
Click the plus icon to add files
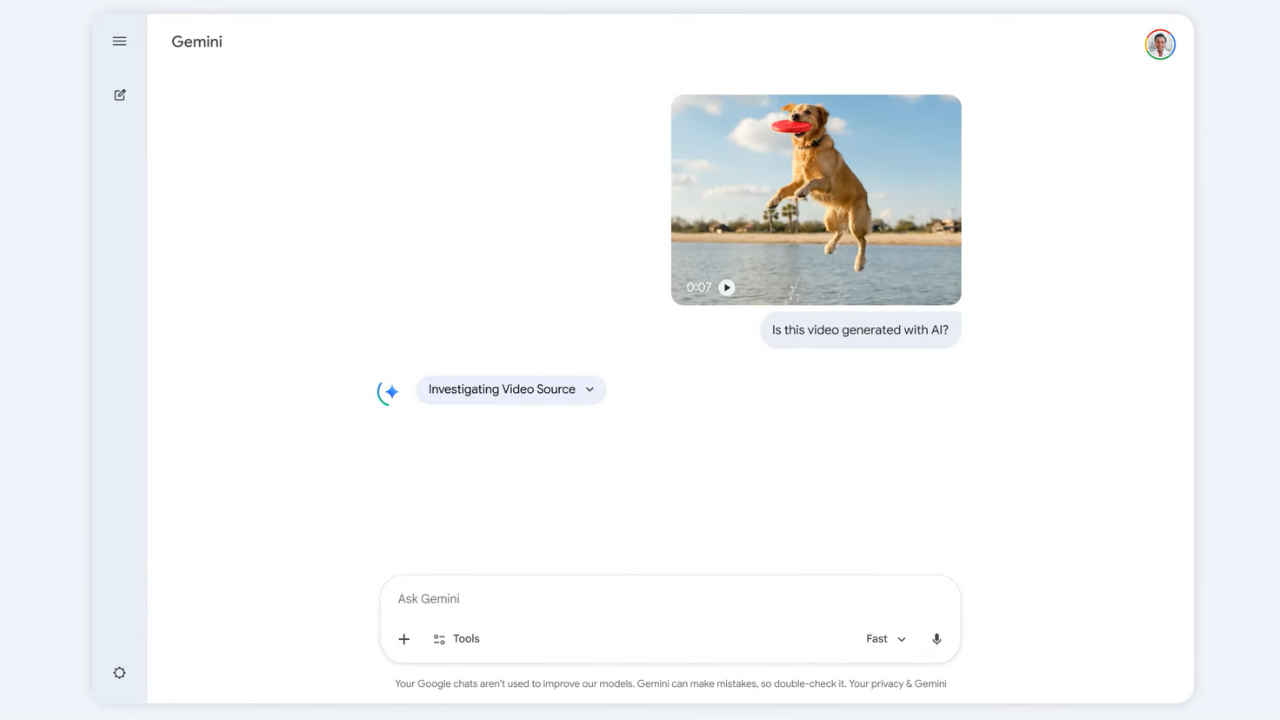pyautogui.click(x=404, y=639)
